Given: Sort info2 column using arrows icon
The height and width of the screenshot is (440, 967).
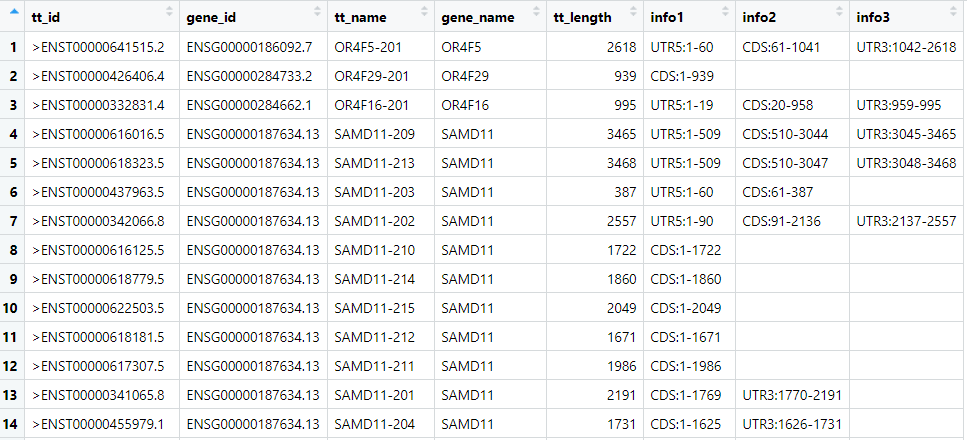Looking at the screenshot, I should click(x=839, y=11).
